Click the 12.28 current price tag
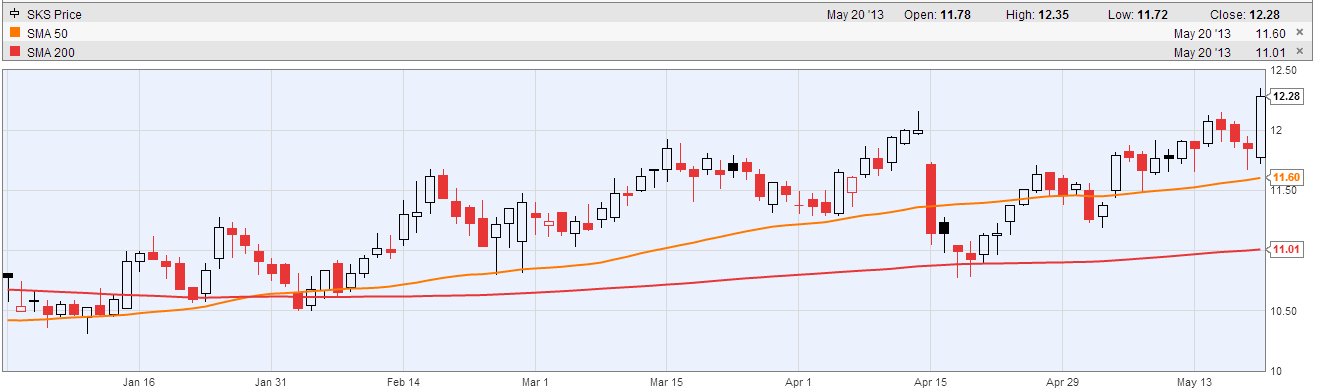Viewport: 1318px width, 392px height. pyautogui.click(x=1286, y=96)
